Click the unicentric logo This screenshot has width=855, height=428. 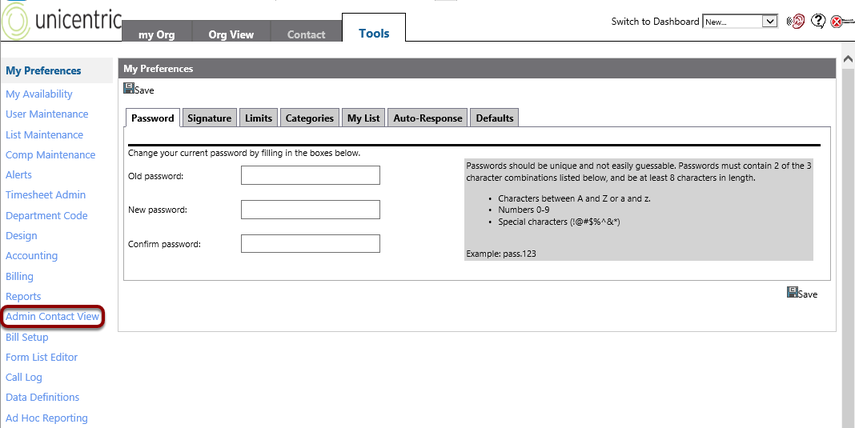pyautogui.click(x=60, y=21)
